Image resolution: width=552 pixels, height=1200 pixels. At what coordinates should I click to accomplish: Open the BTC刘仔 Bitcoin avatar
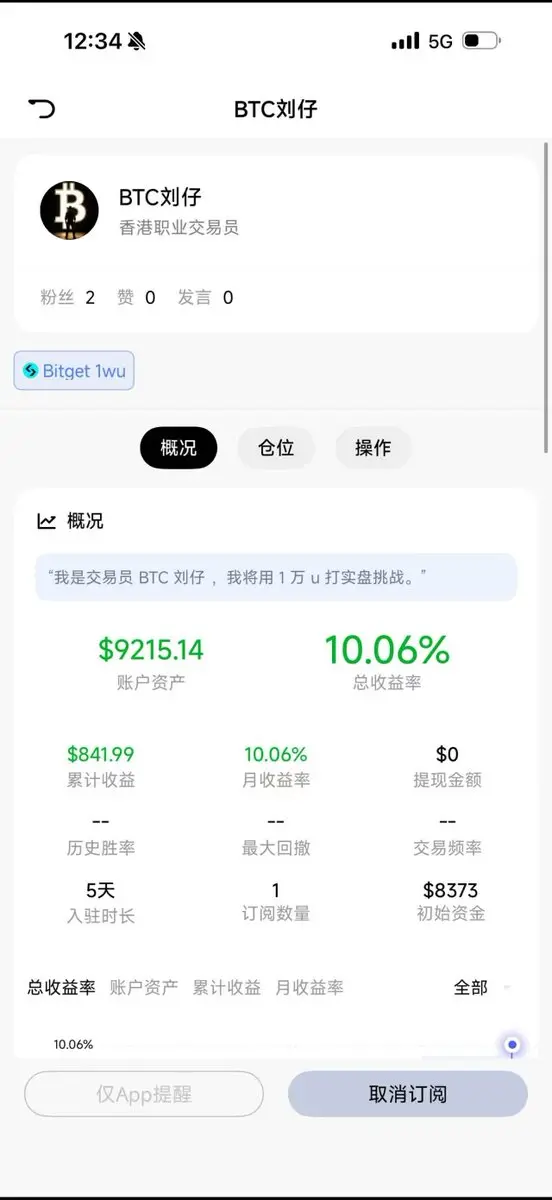pos(69,210)
